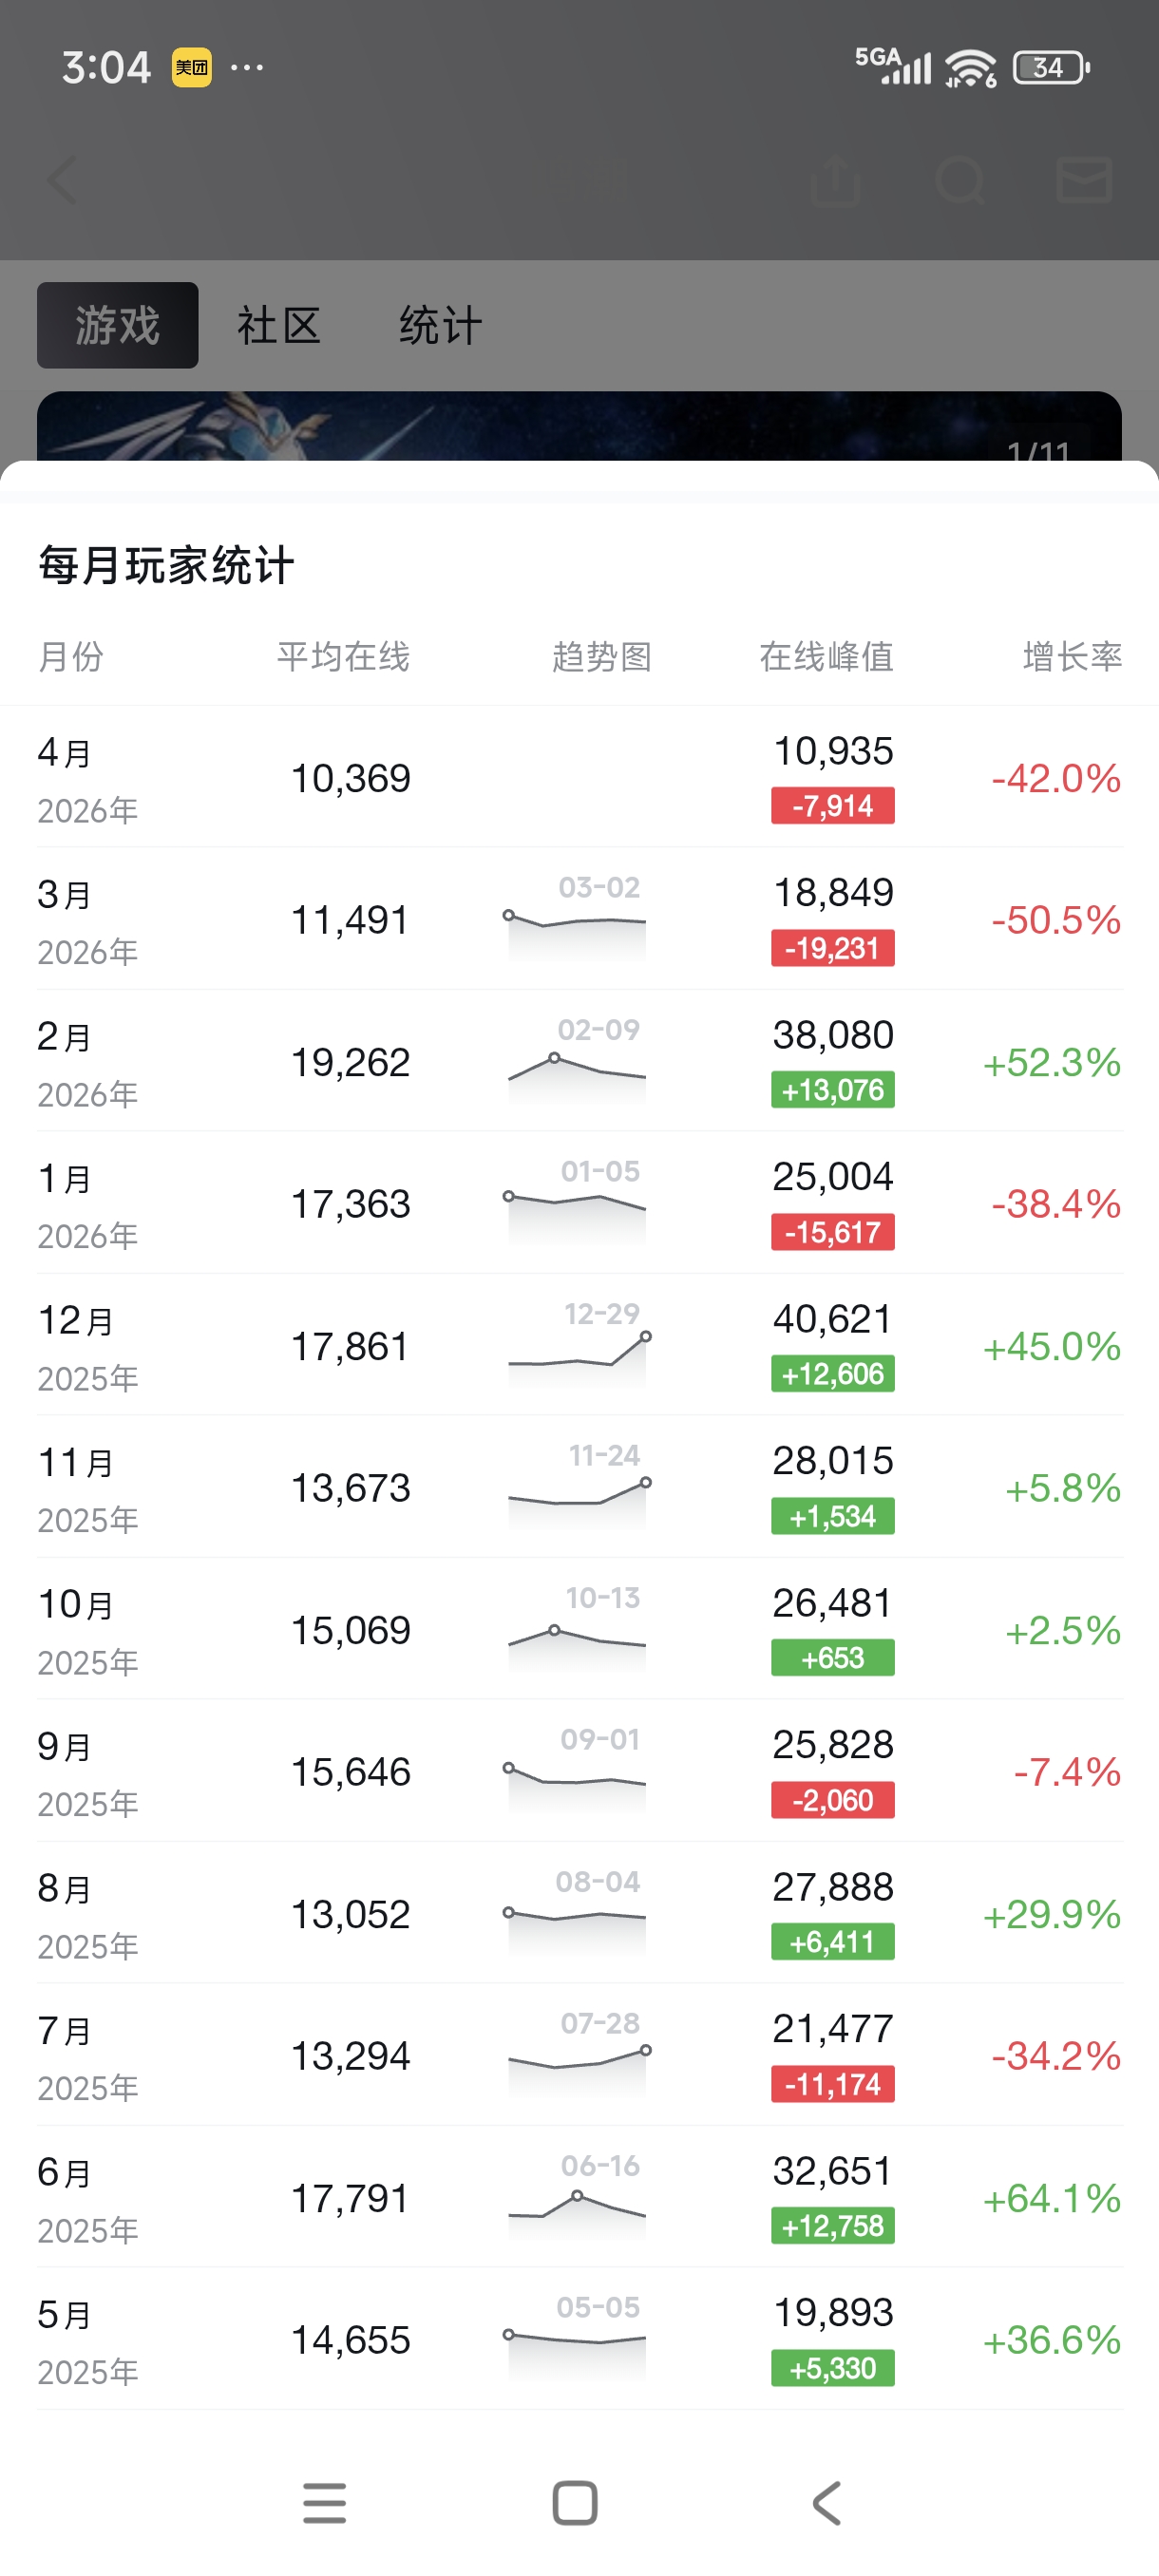Select the 2月 2026年 row trend sparkline
Image resolution: width=1159 pixels, height=2576 pixels.
pos(577,1066)
